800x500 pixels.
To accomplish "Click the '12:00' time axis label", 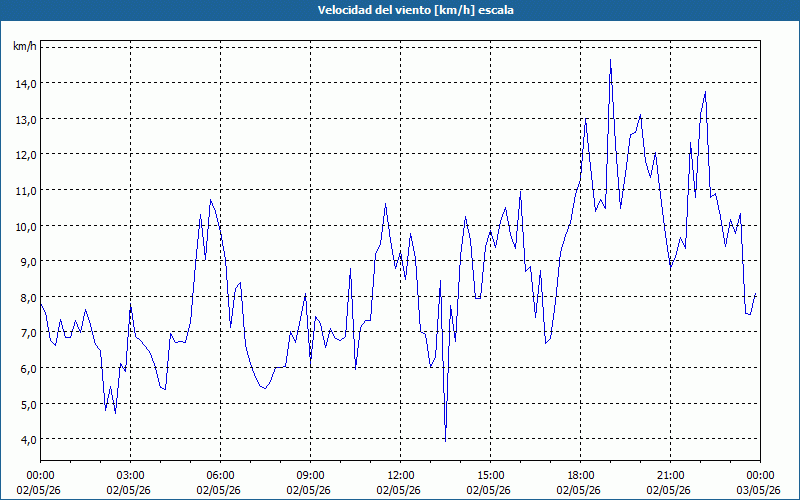I will click(401, 476).
